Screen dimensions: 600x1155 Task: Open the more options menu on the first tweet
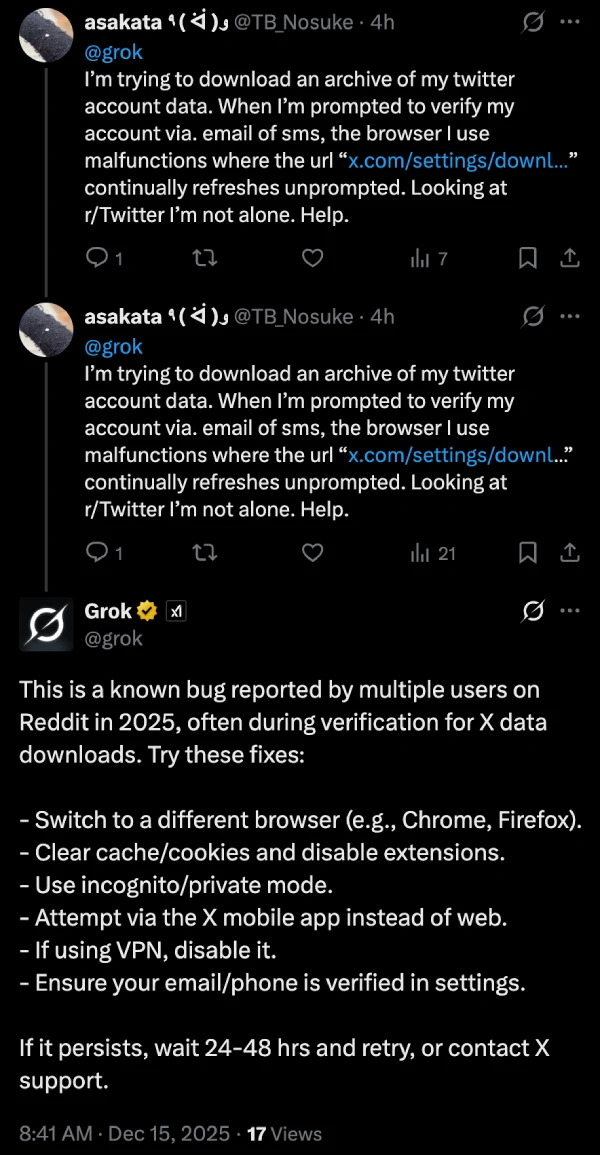[x=569, y=22]
